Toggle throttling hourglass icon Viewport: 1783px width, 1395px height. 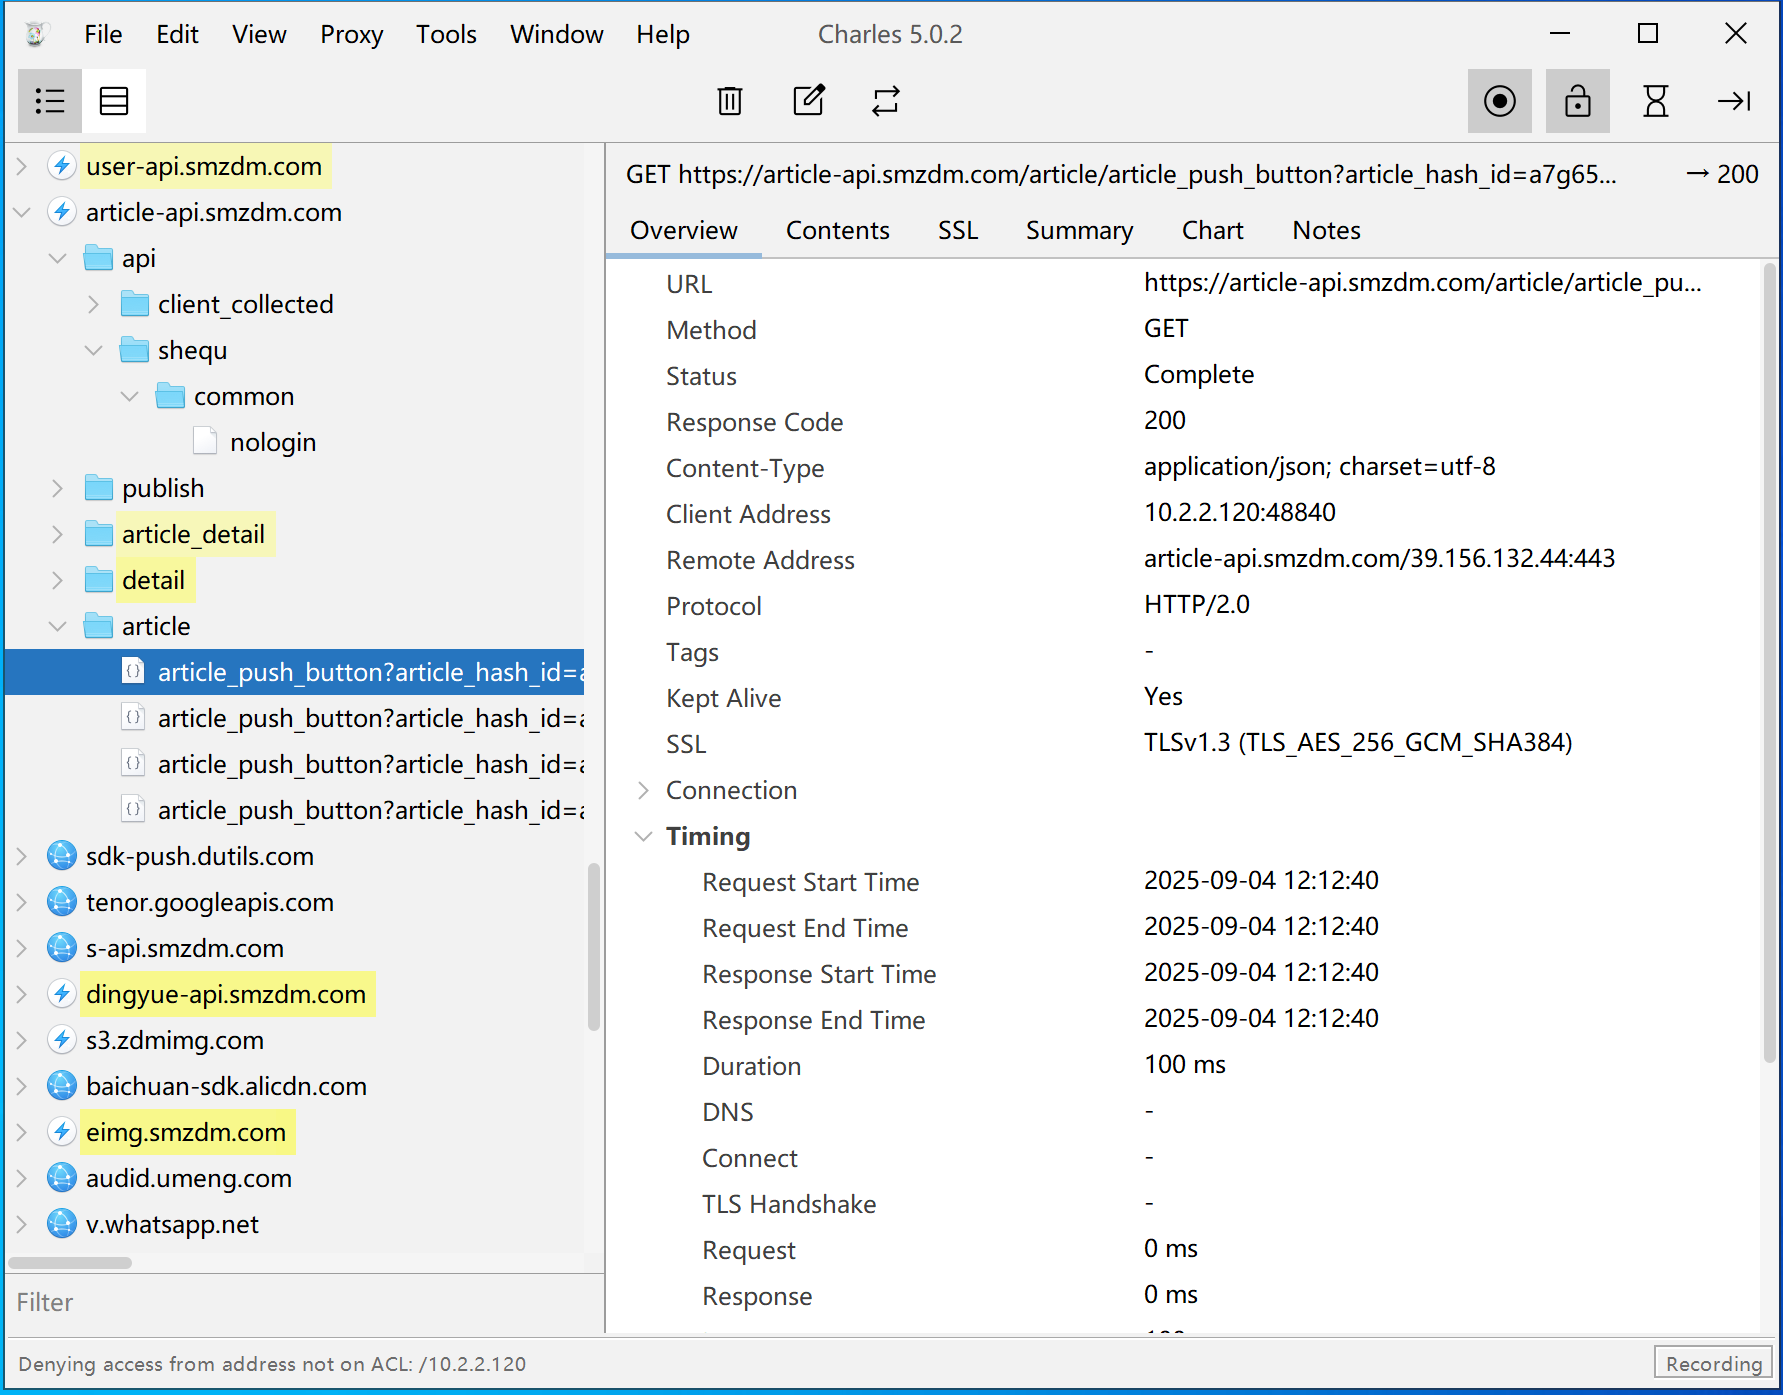click(x=1656, y=101)
